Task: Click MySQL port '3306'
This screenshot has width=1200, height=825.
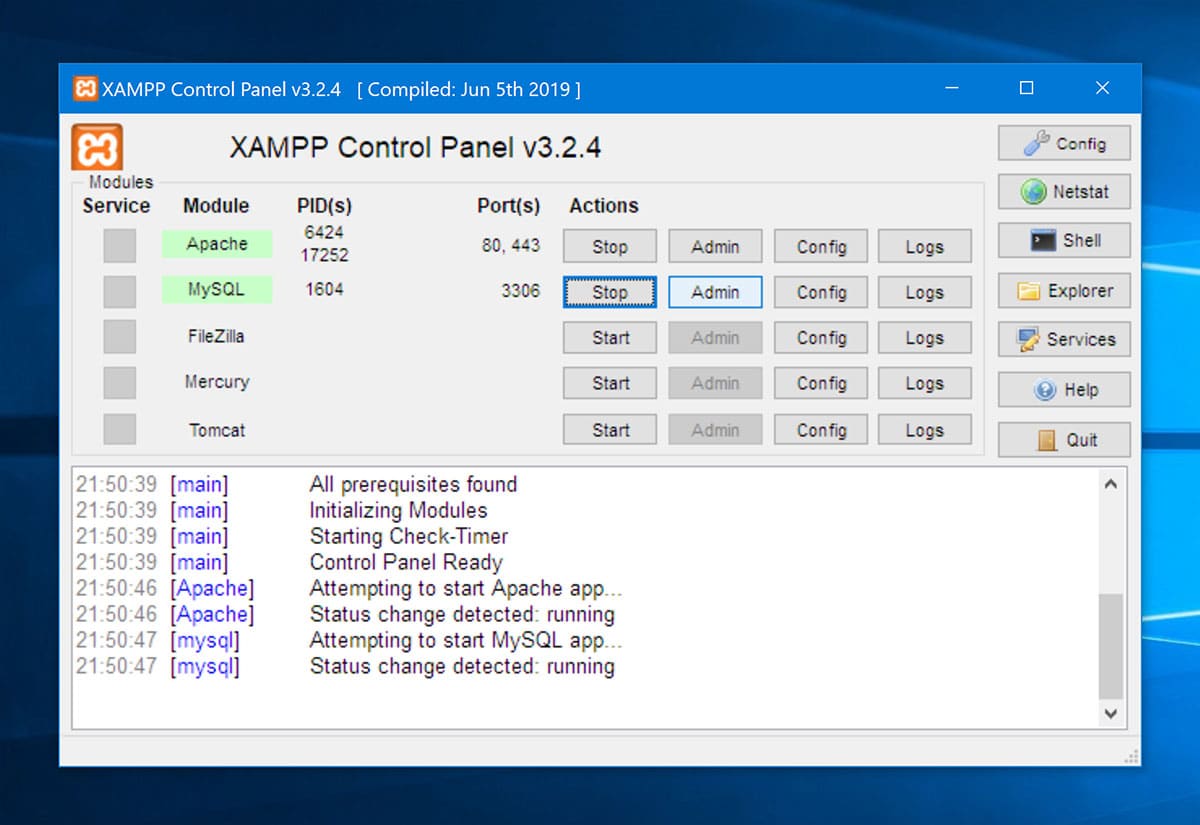Action: coord(521,291)
